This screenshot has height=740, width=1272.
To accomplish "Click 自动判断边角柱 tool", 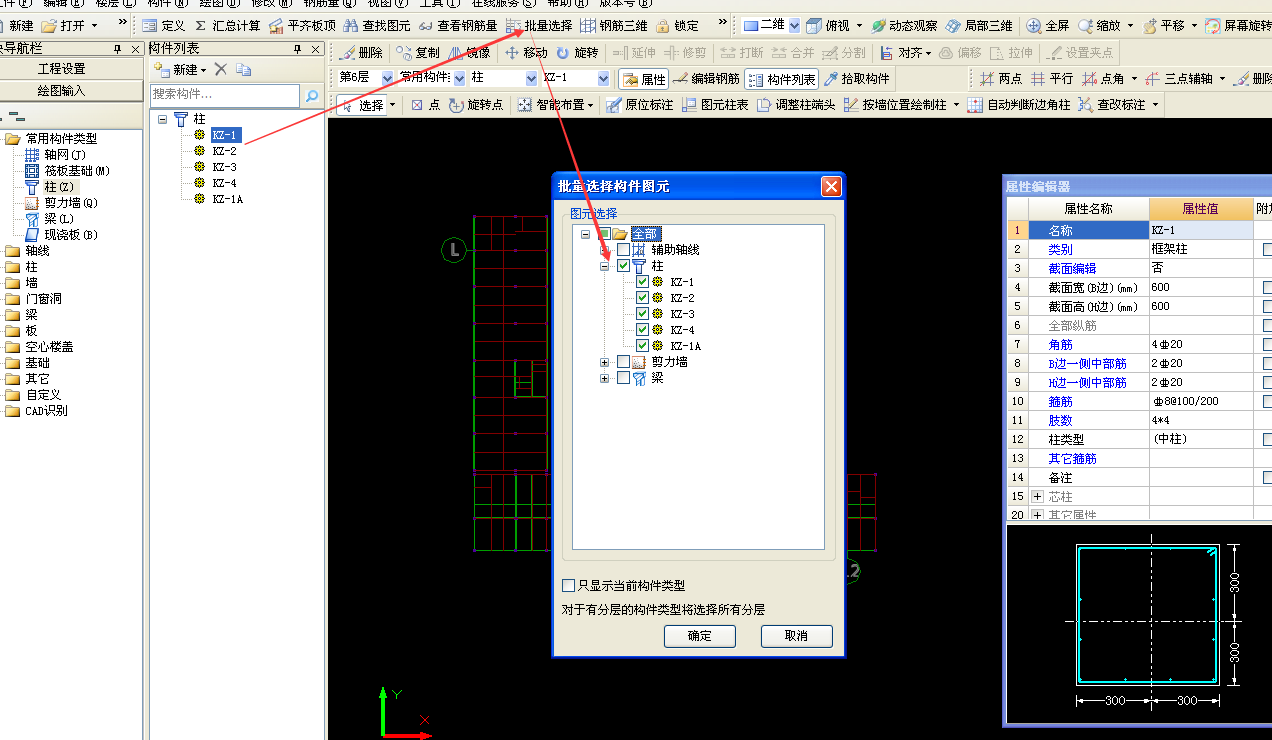I will [1019, 104].
